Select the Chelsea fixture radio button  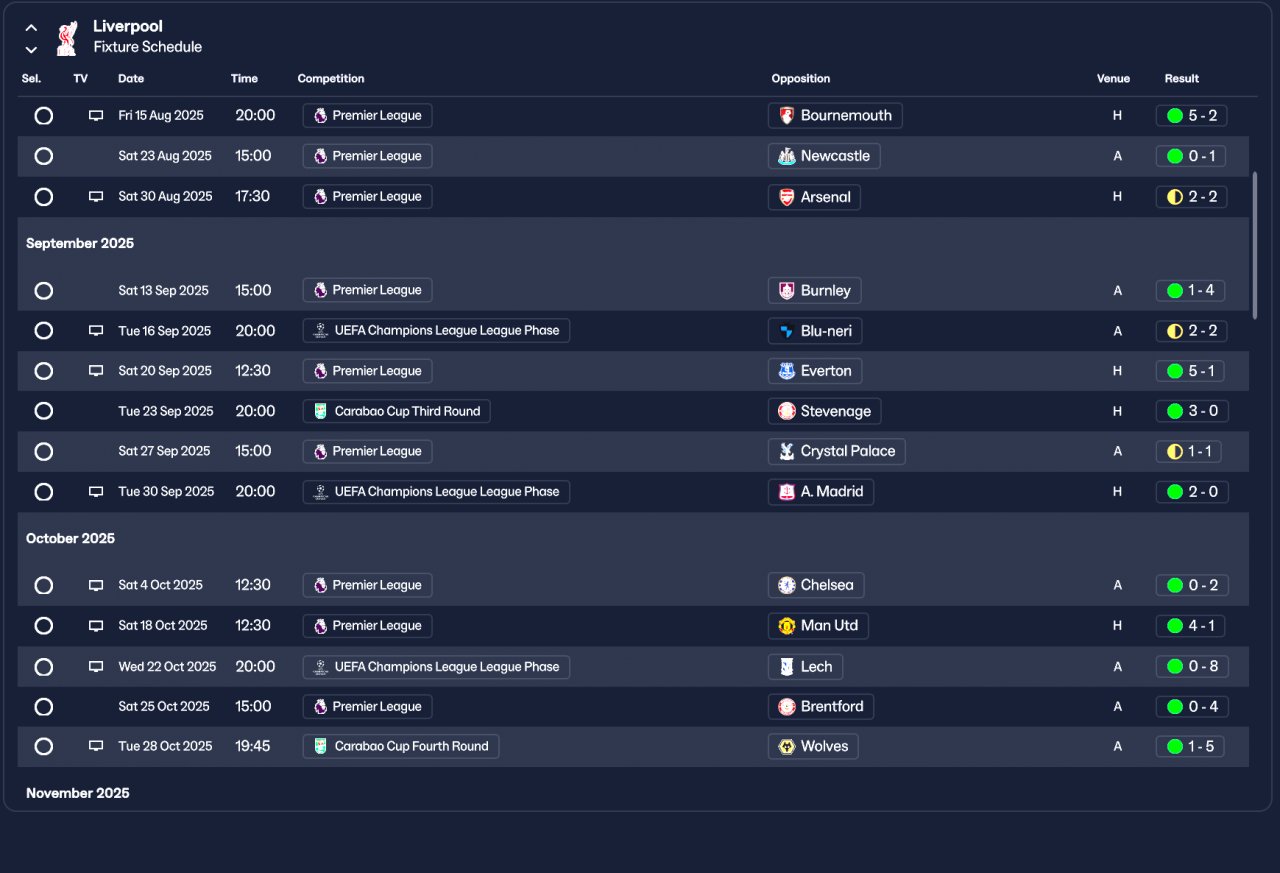click(x=43, y=586)
